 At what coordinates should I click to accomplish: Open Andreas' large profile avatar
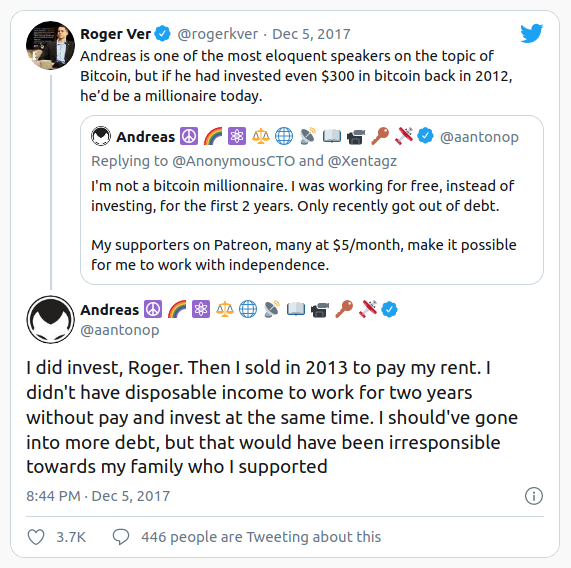[51, 319]
